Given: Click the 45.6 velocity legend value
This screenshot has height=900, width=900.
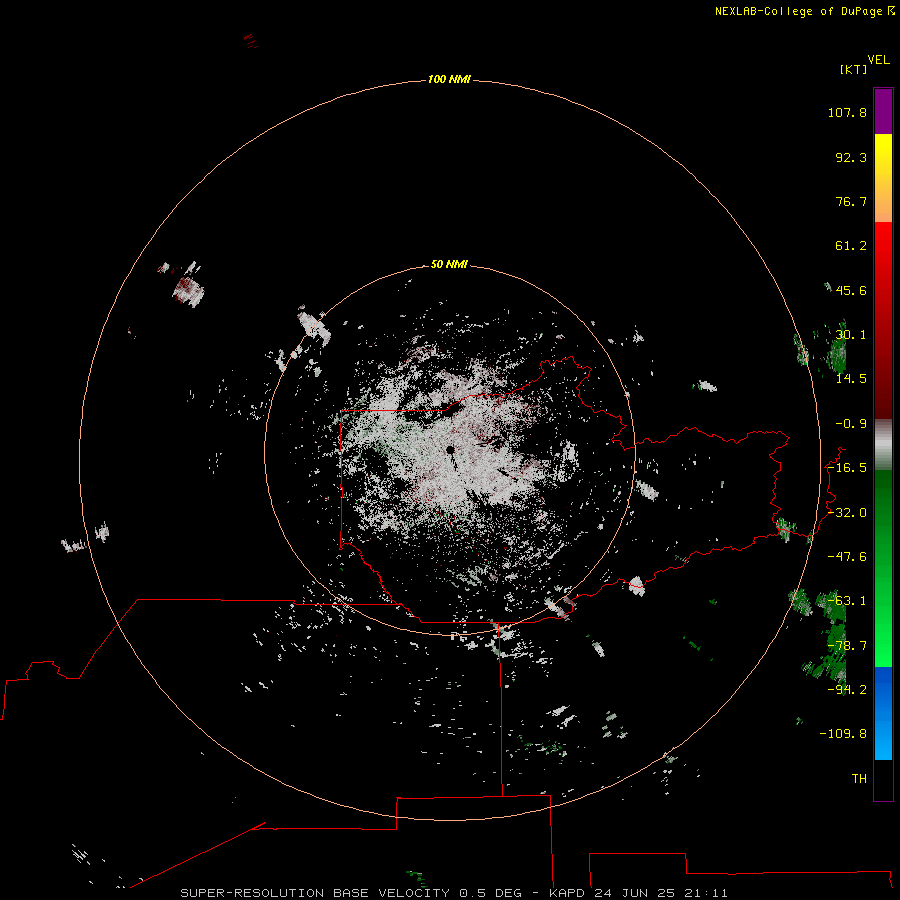Looking at the screenshot, I should point(851,290).
